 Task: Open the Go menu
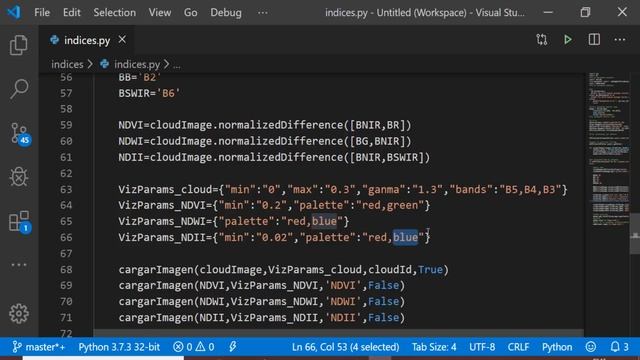(191, 13)
